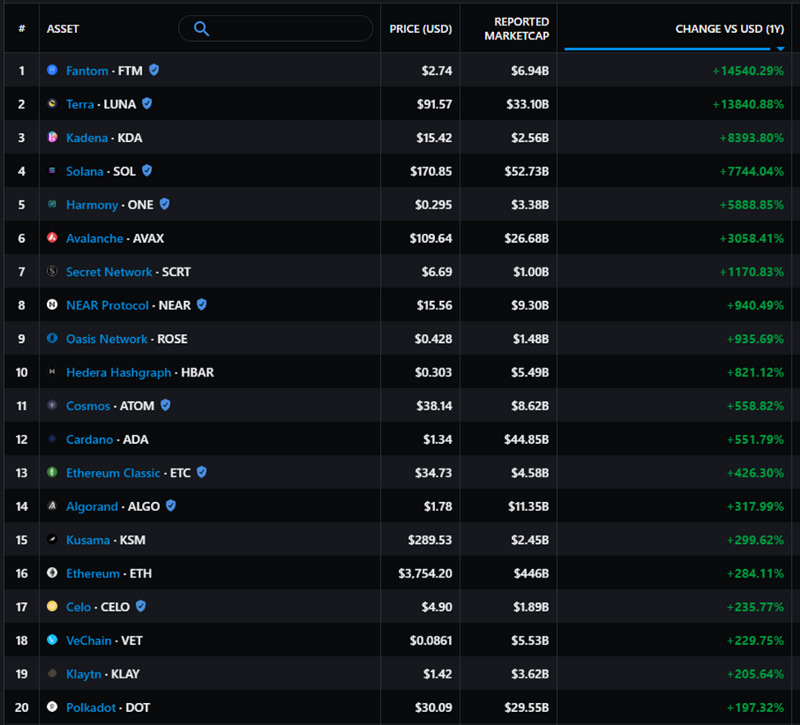Click the $446B marketcap value
800x725 pixels.
tap(531, 573)
